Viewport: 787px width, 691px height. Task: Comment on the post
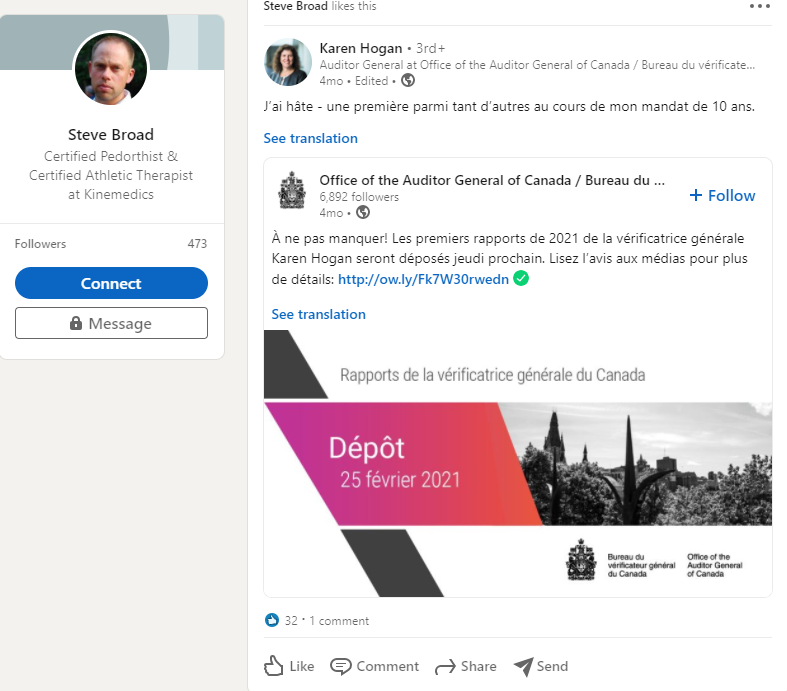coord(374,666)
